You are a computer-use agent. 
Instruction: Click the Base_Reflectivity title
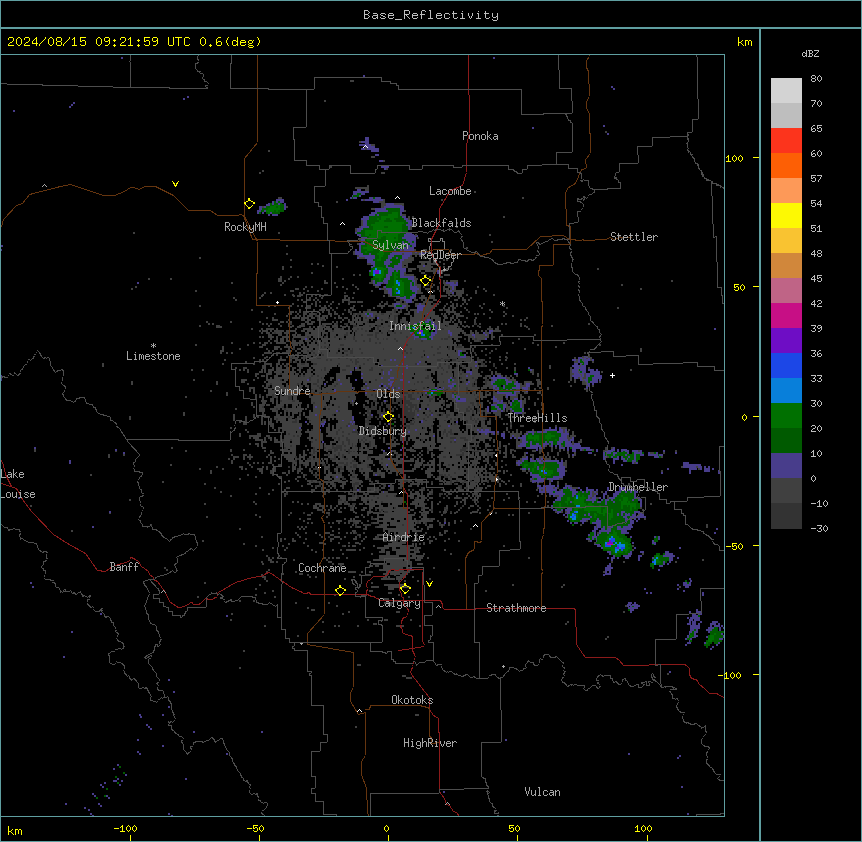pos(431,15)
